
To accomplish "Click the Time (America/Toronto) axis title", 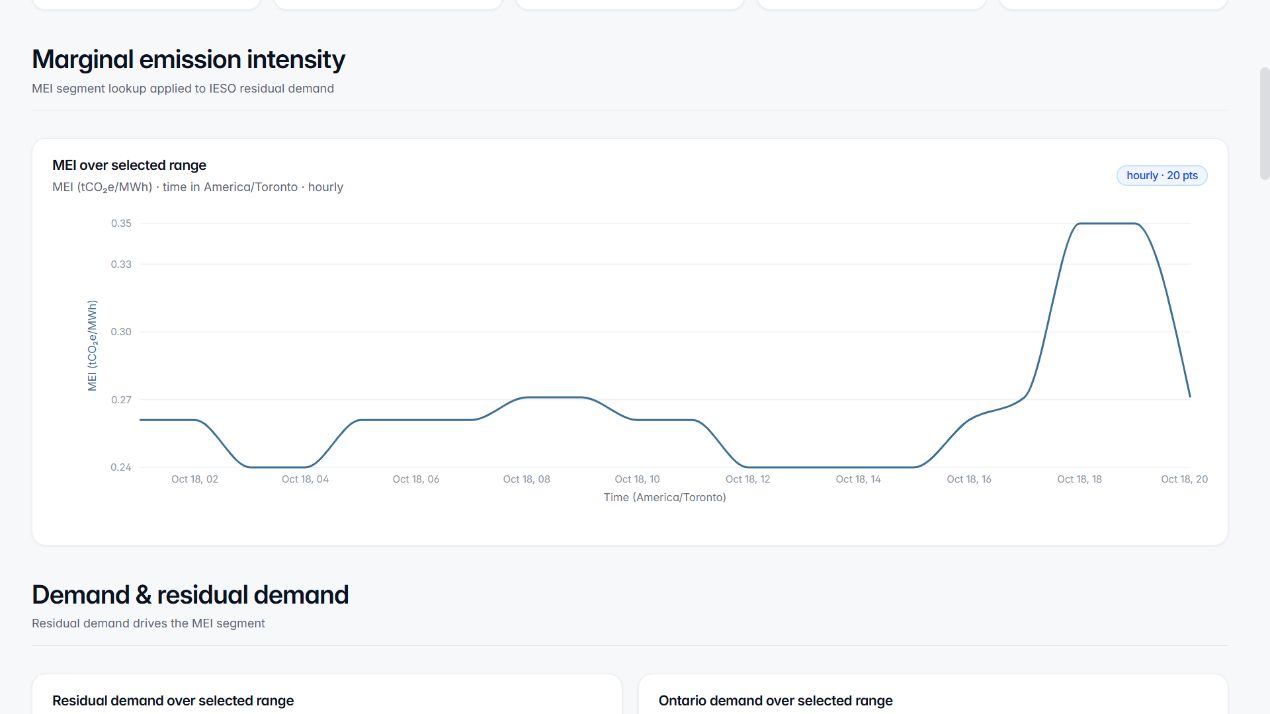I will pyautogui.click(x=665, y=497).
